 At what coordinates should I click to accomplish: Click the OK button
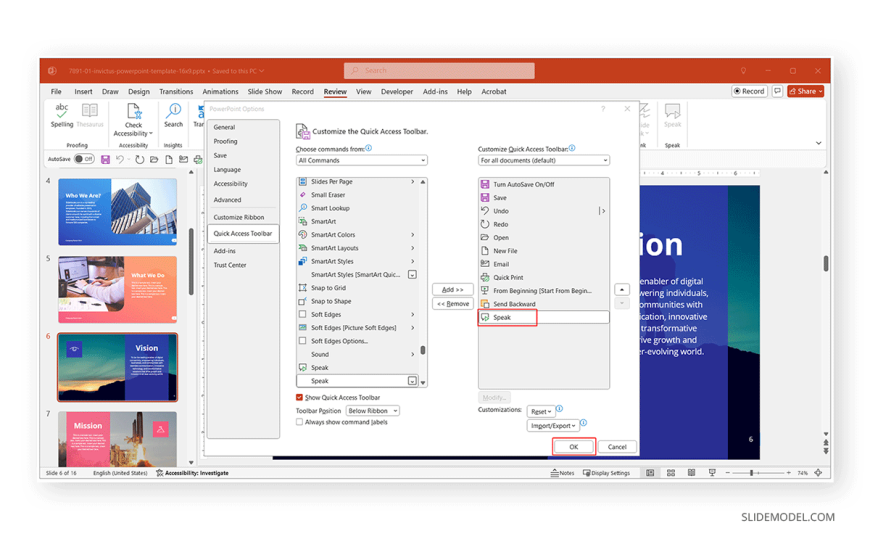tap(574, 447)
